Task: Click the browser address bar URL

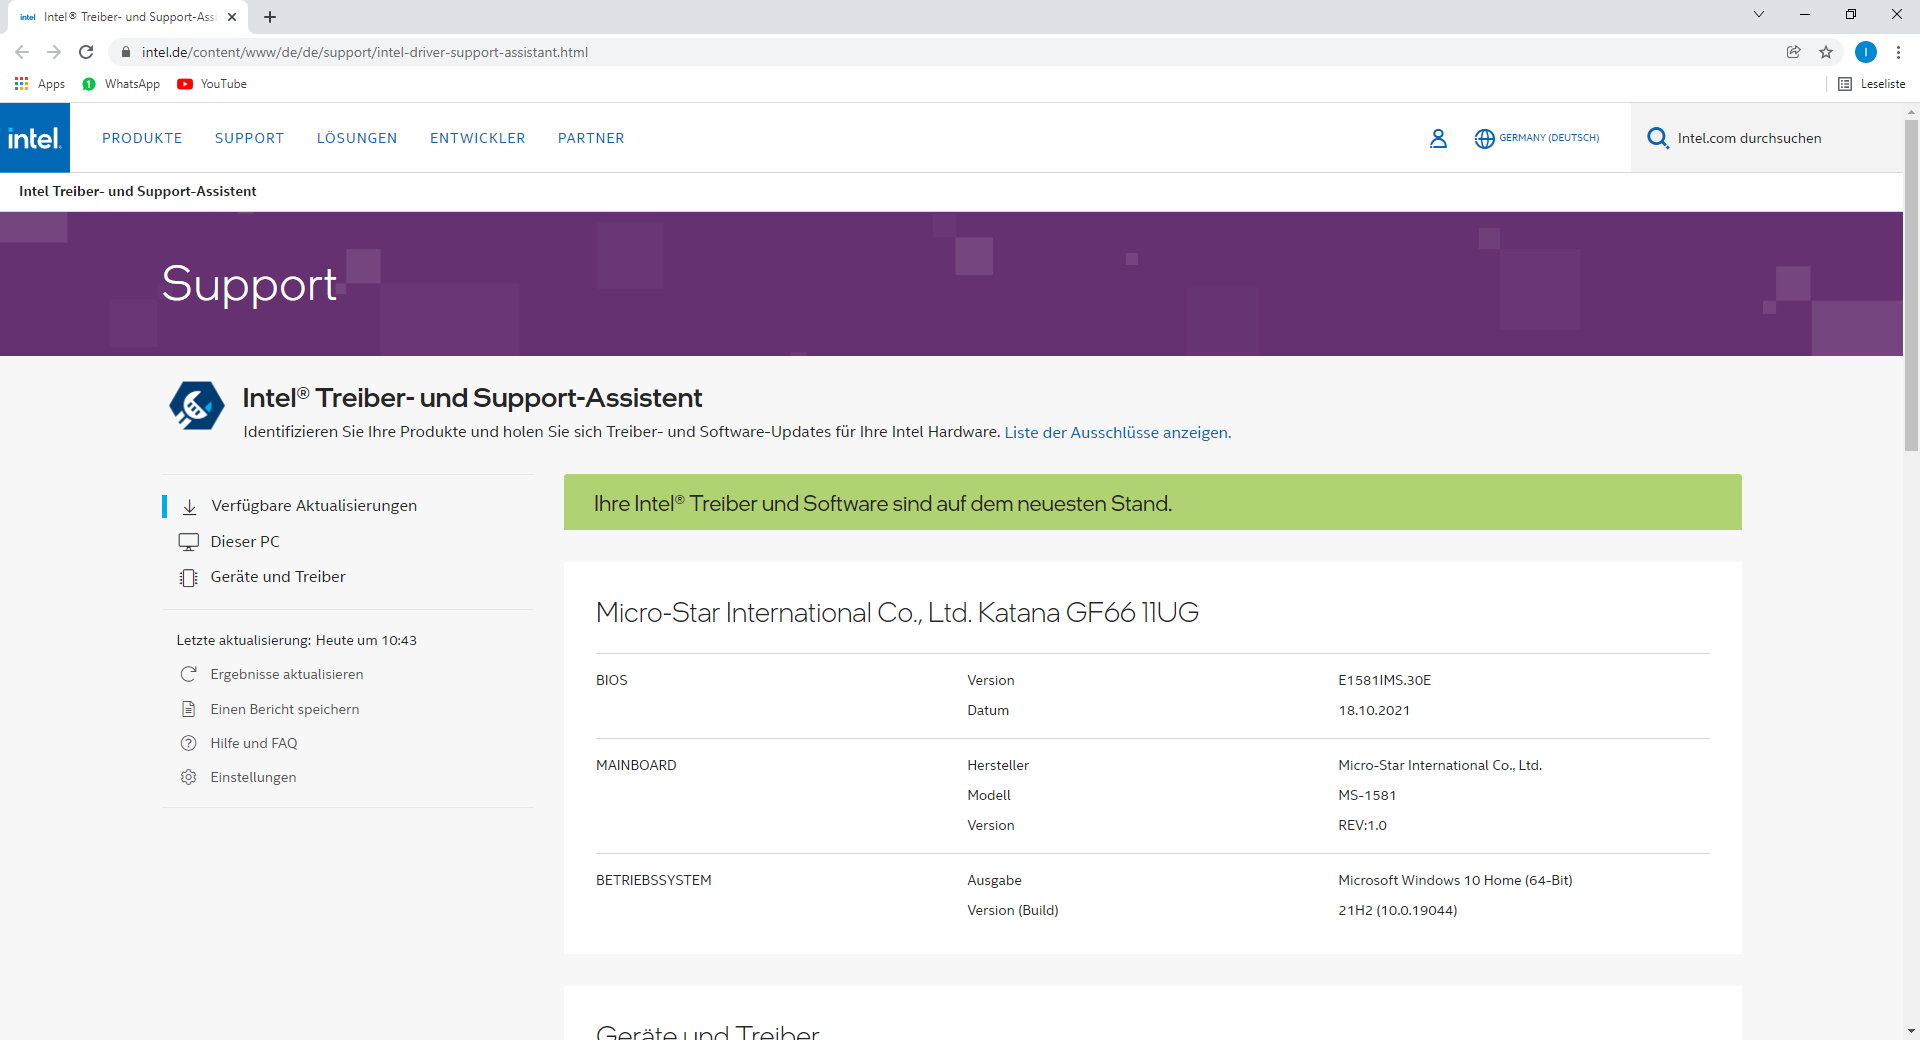Action: (x=365, y=52)
